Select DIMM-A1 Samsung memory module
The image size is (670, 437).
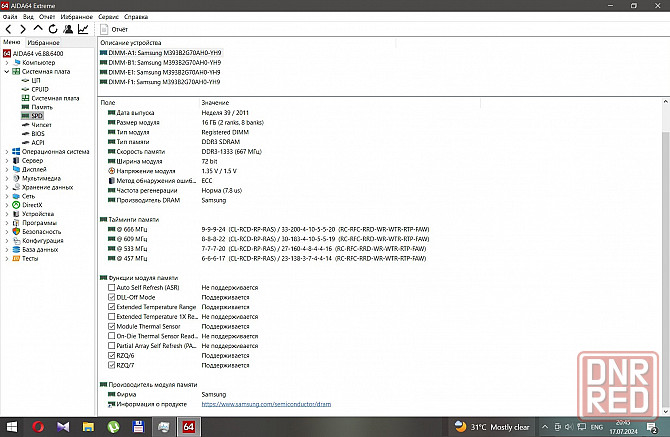(161, 53)
